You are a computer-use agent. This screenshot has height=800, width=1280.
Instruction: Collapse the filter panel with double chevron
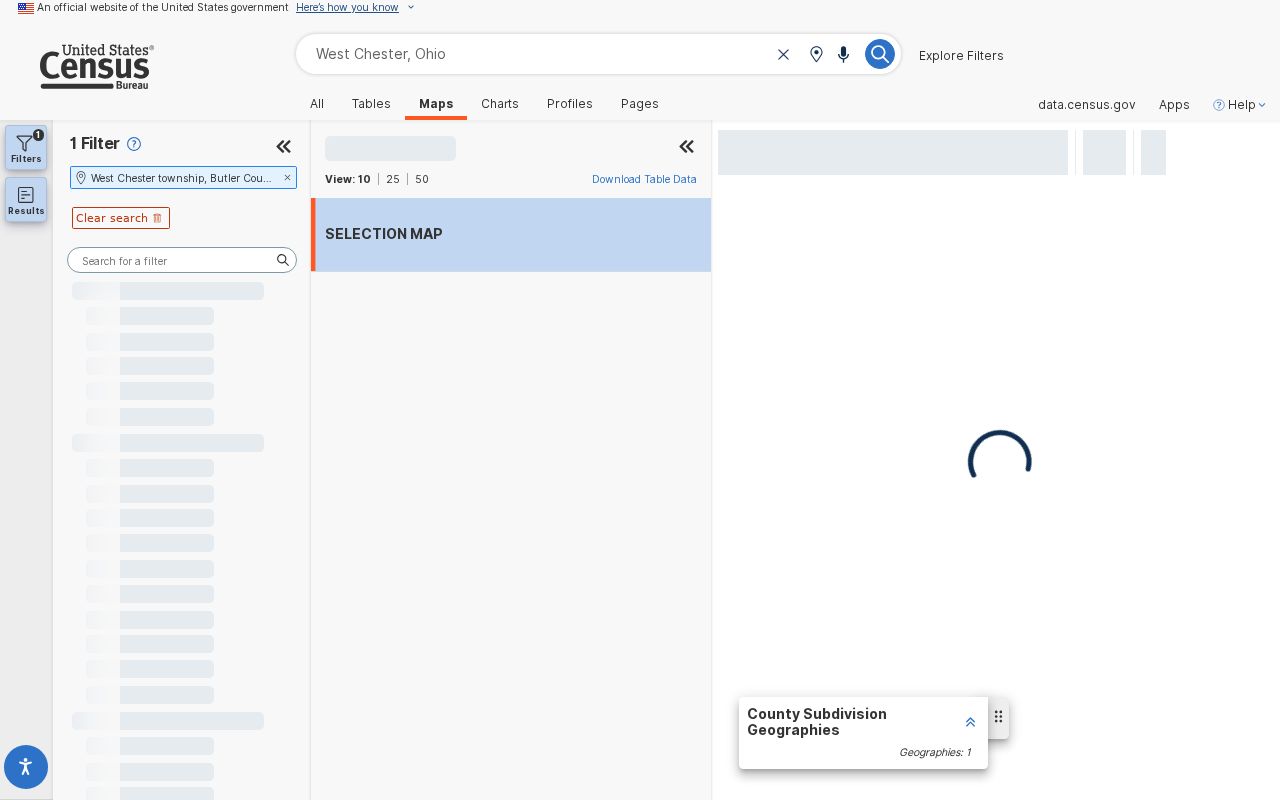click(284, 146)
